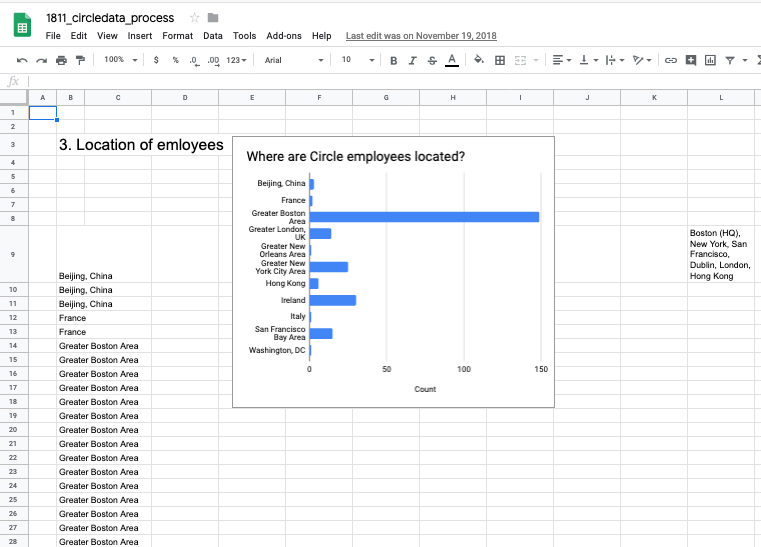Open vertical align dropdown
The height and width of the screenshot is (547, 761).
[589, 60]
